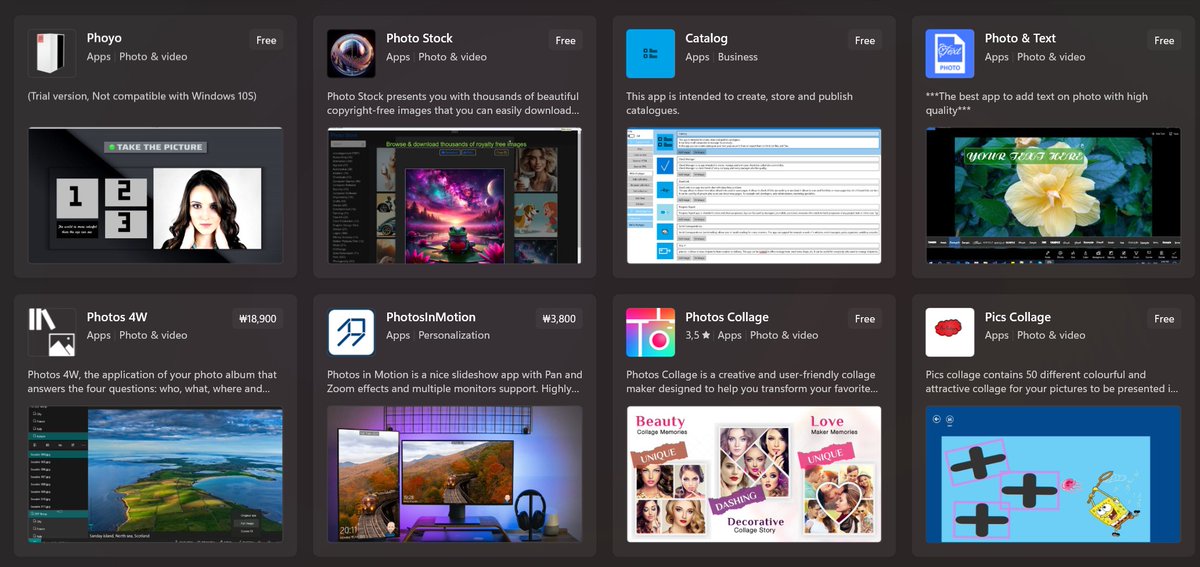Click the PhotosInMotion slideshow app description
The image size is (1200, 567).
pos(454,382)
